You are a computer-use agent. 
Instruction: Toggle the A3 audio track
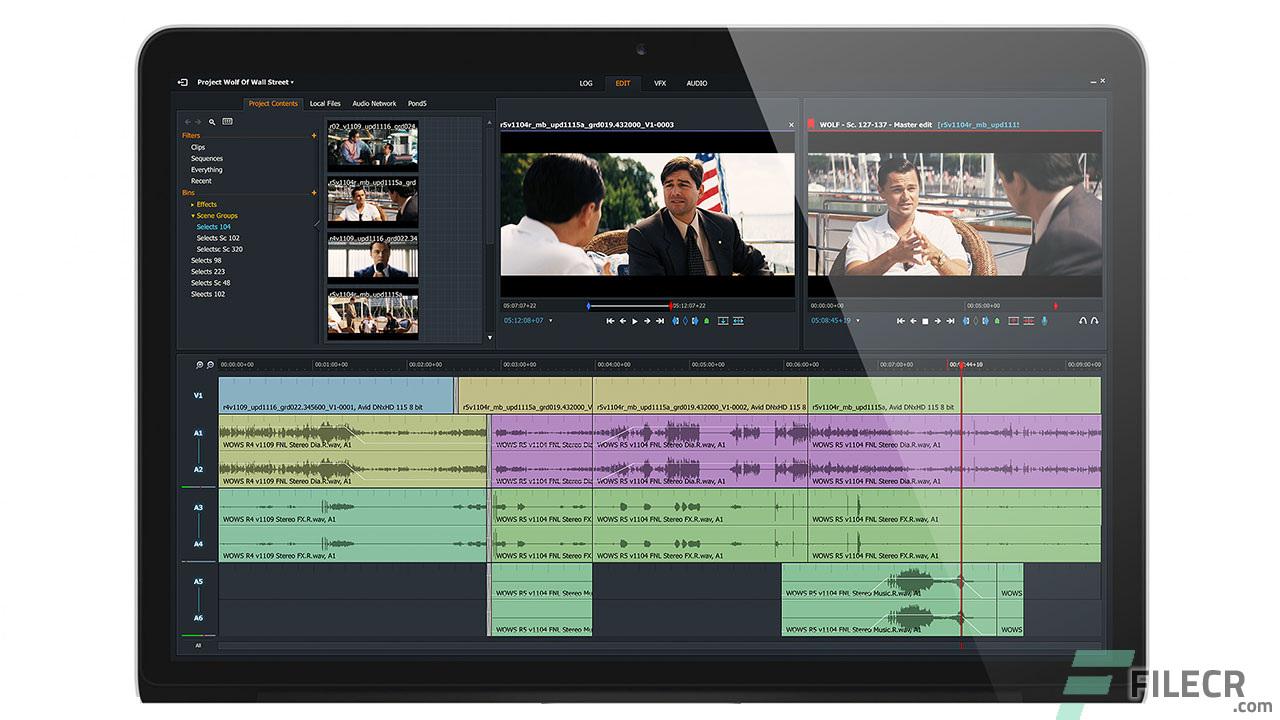pyautogui.click(x=198, y=507)
